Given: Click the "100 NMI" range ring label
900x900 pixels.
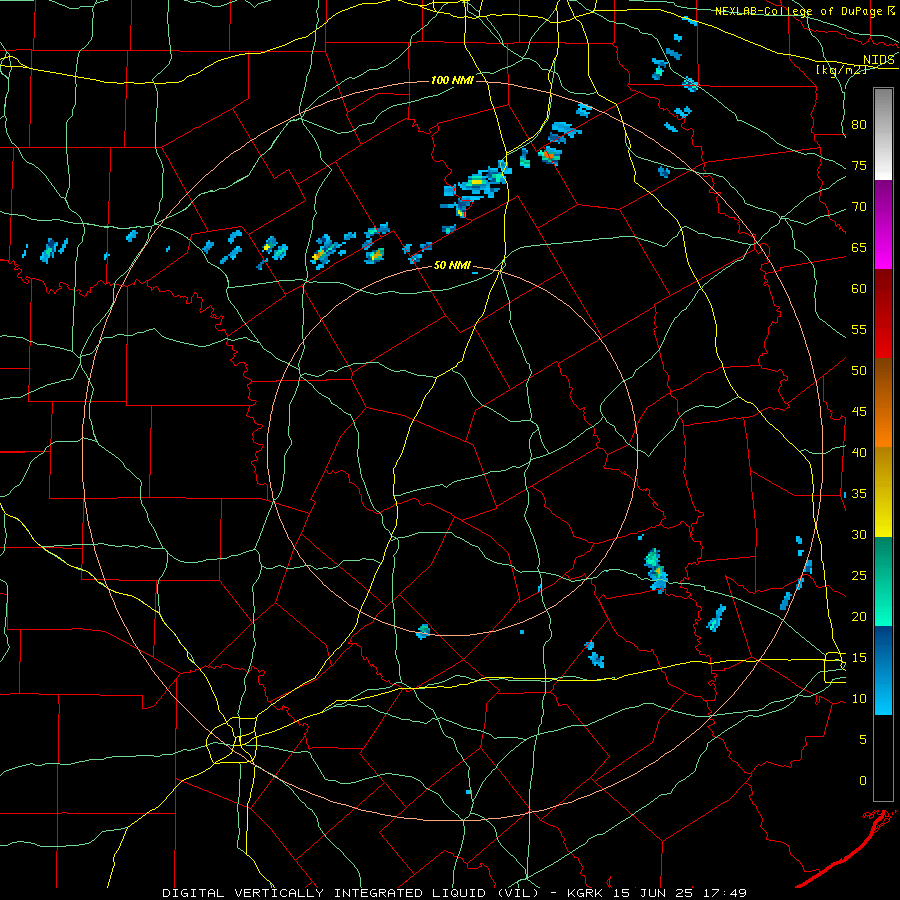Looking at the screenshot, I should click(x=452, y=80).
